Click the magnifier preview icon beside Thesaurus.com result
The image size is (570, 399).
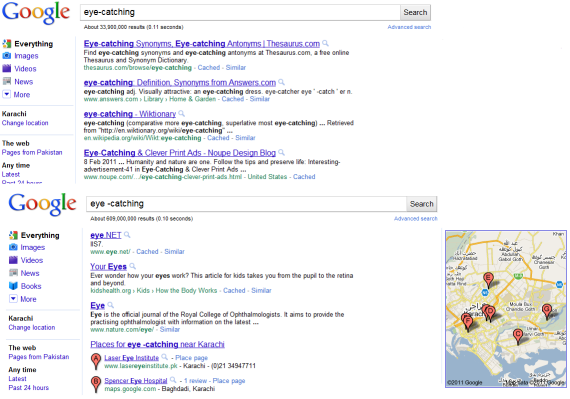tap(326, 44)
